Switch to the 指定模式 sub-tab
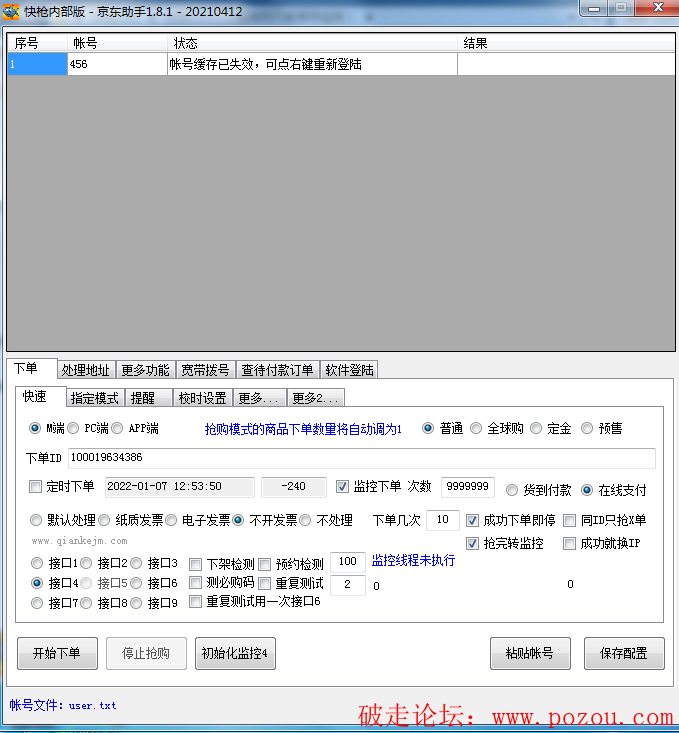This screenshot has width=679, height=733. (x=95, y=398)
